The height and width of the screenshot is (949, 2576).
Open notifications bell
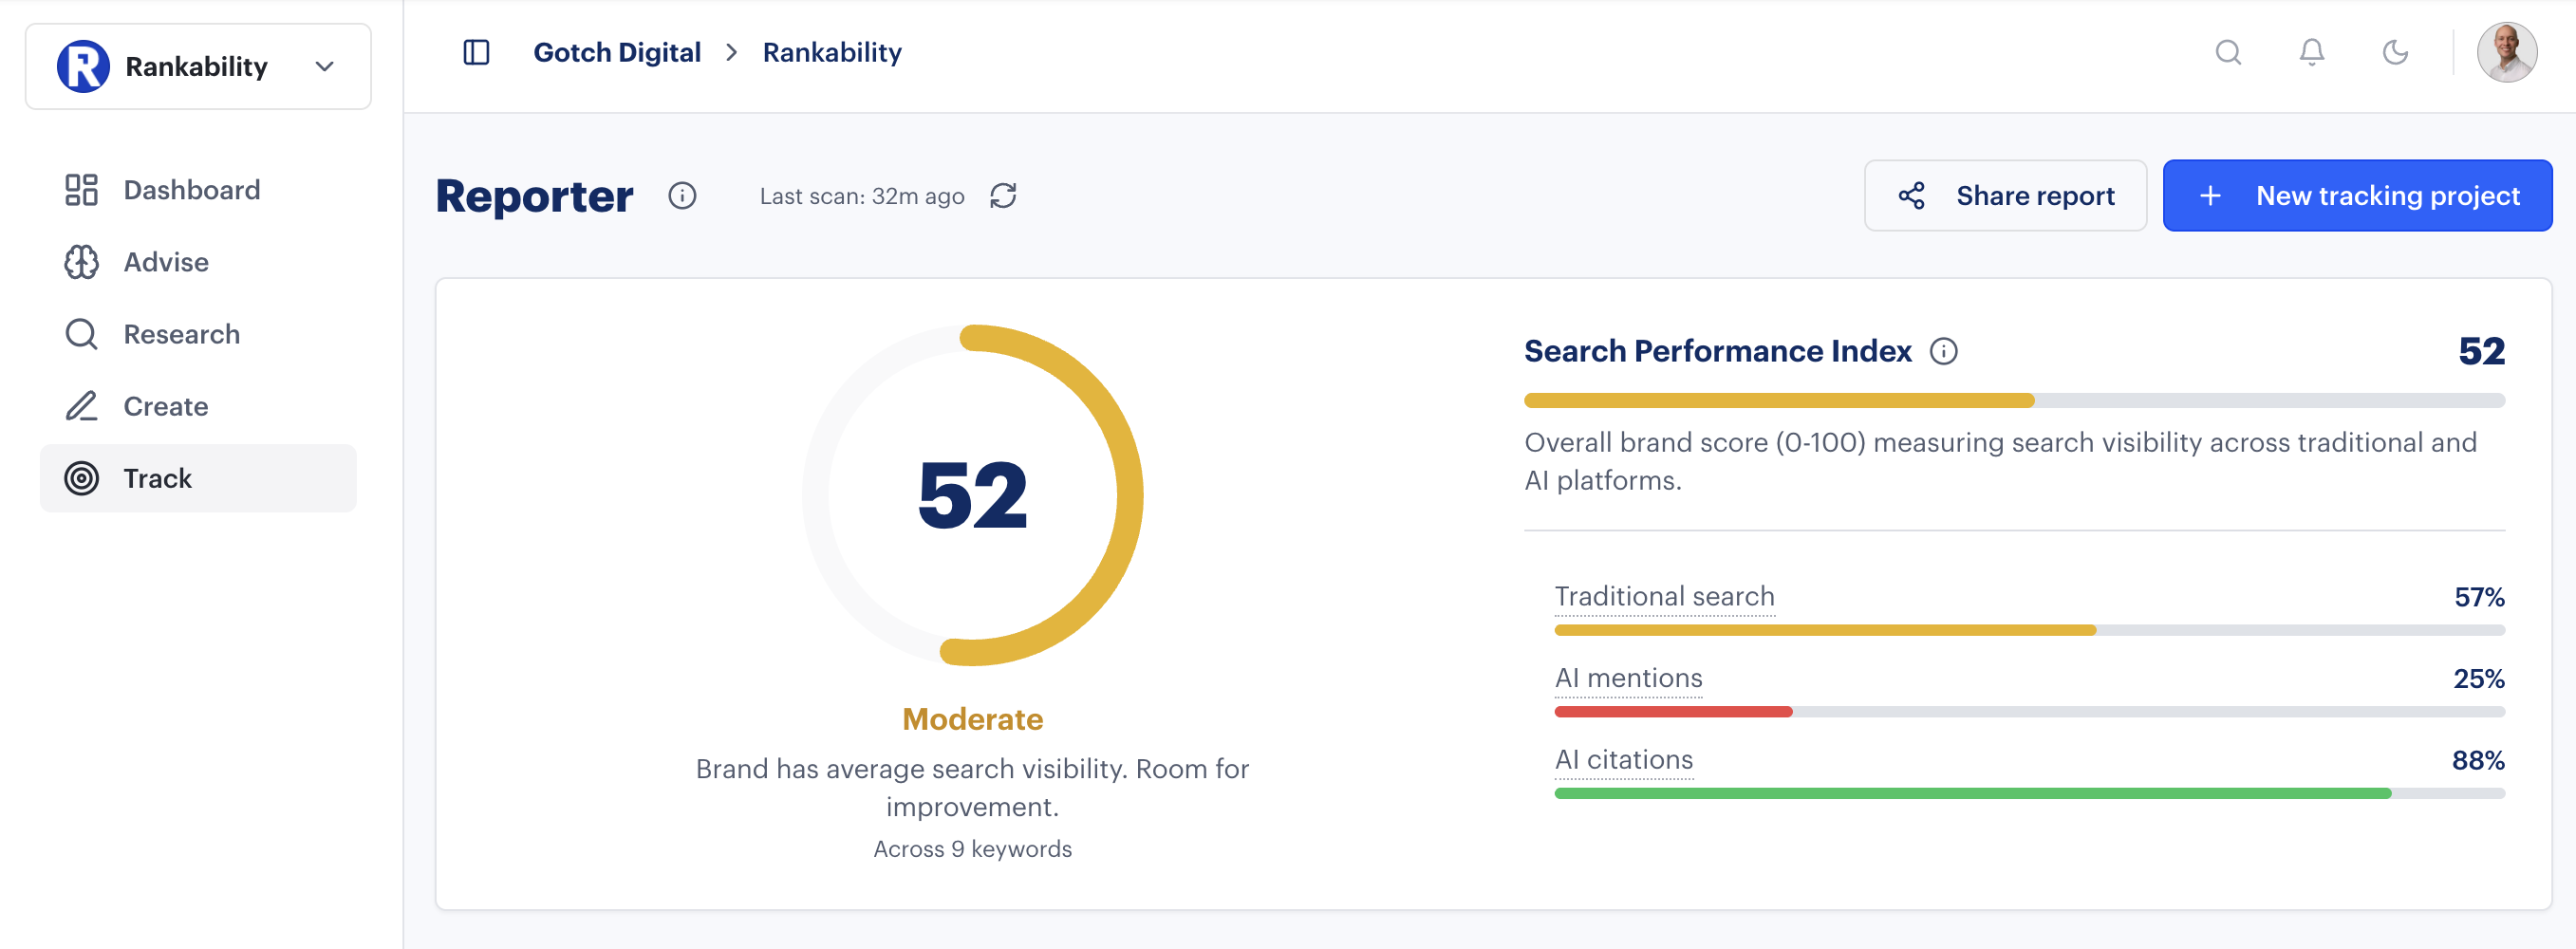tap(2311, 52)
